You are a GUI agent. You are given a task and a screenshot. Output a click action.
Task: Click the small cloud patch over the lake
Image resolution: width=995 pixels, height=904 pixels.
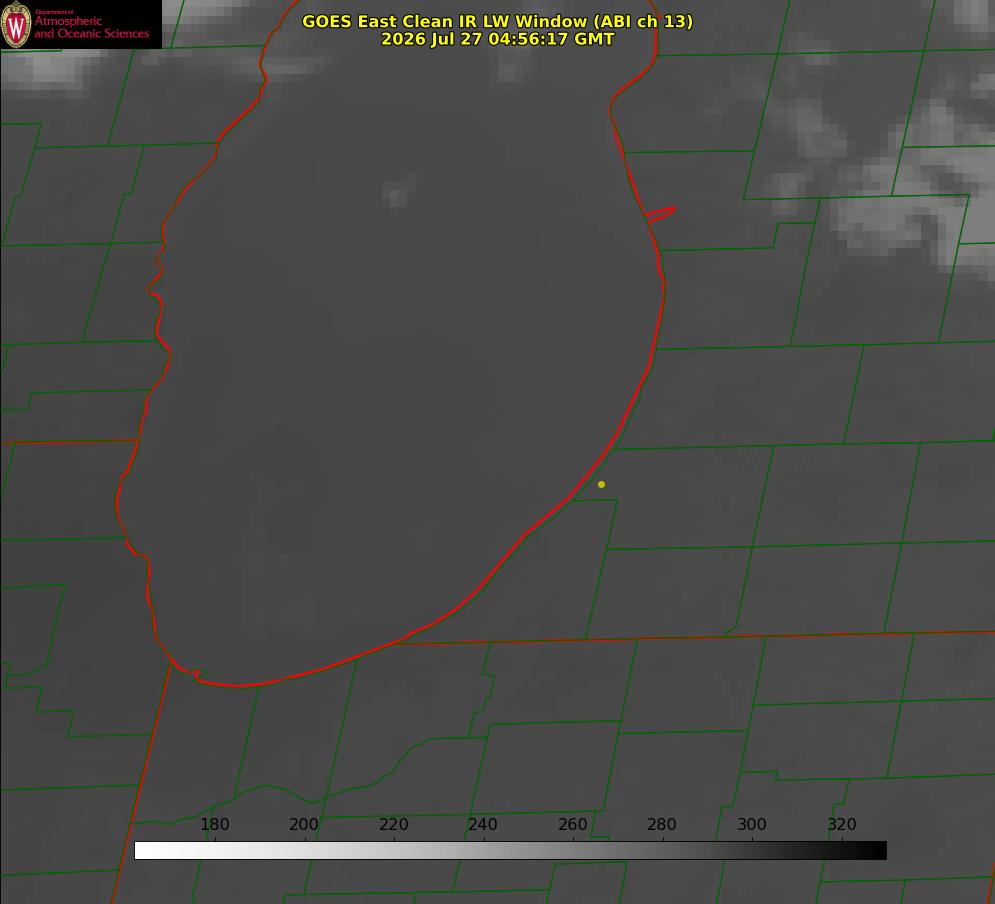click(397, 192)
